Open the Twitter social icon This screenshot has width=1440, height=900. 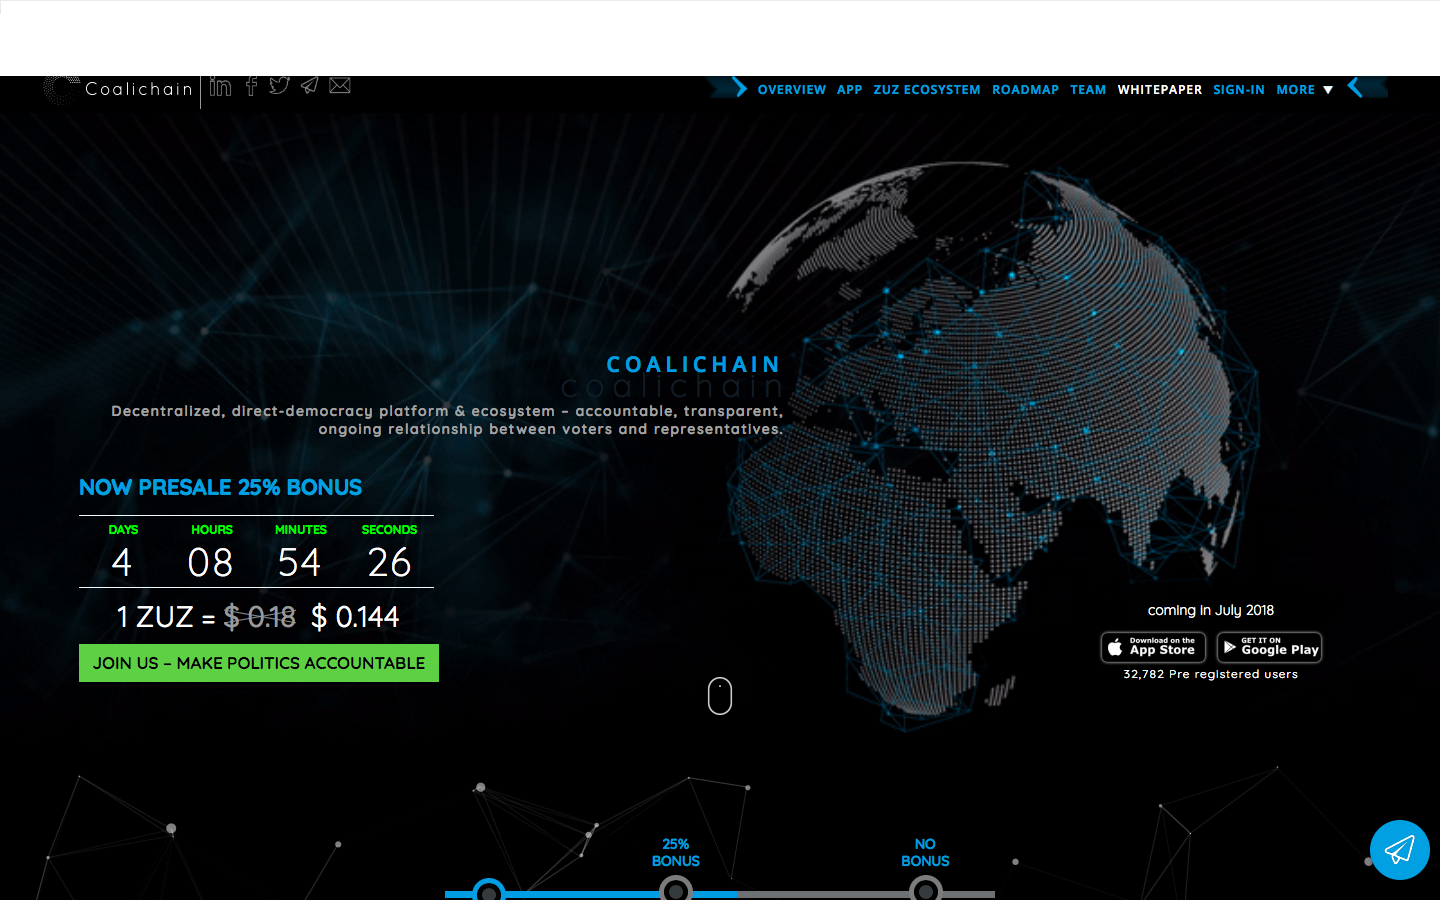(x=280, y=85)
